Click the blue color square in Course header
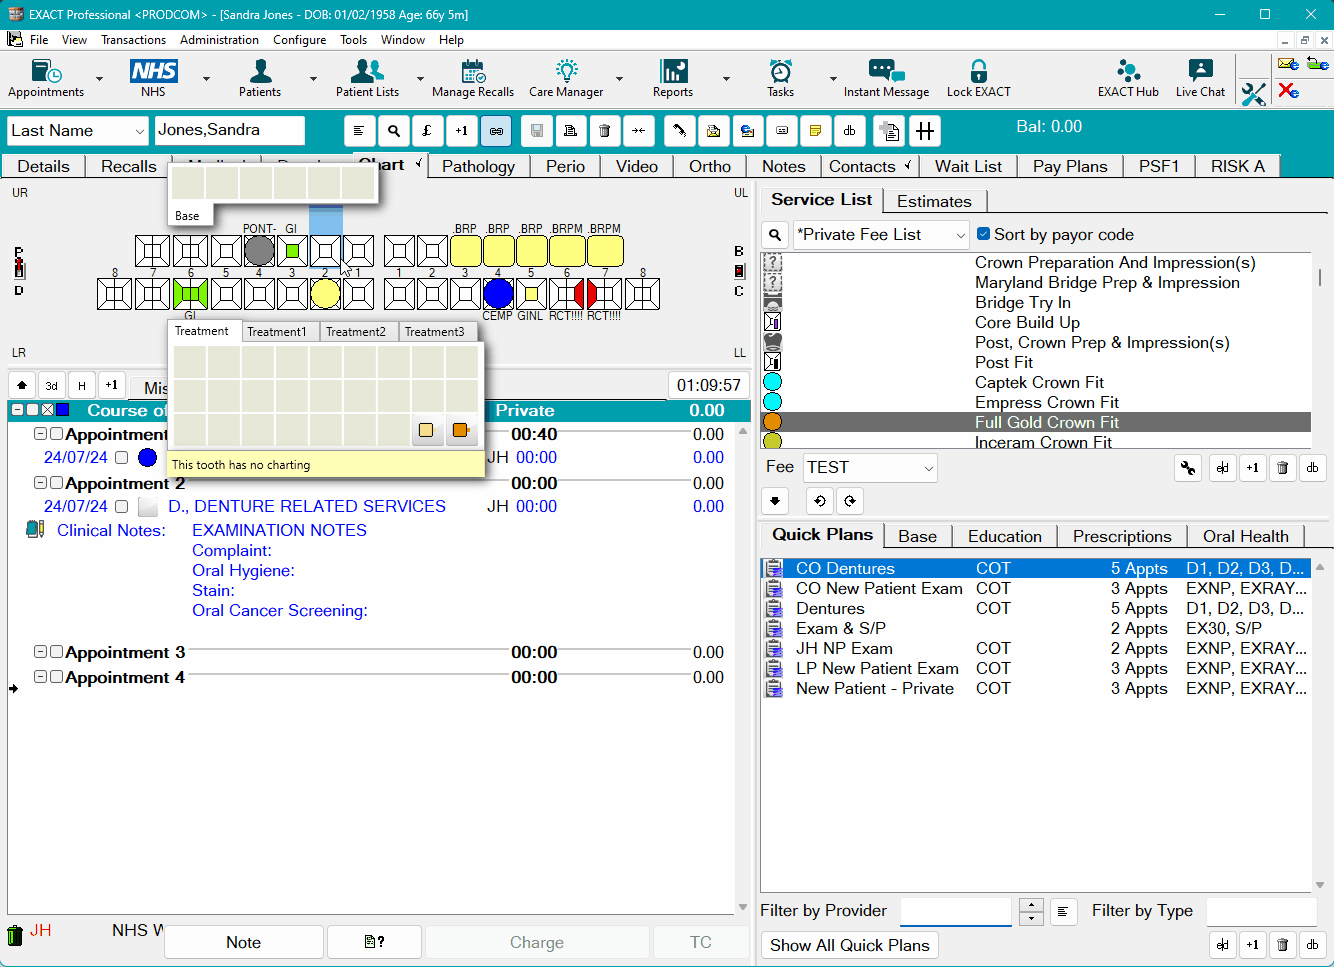The image size is (1334, 967). tap(63, 410)
